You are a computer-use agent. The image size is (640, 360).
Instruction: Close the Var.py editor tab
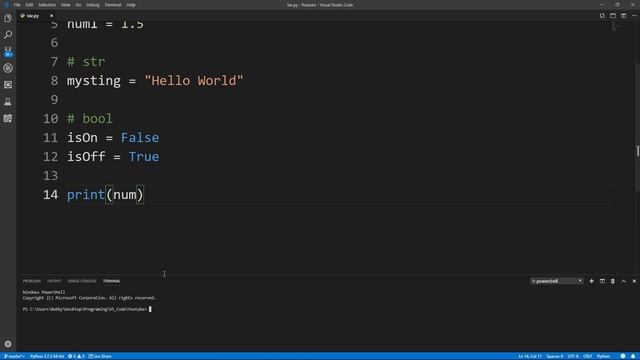(x=51, y=16)
